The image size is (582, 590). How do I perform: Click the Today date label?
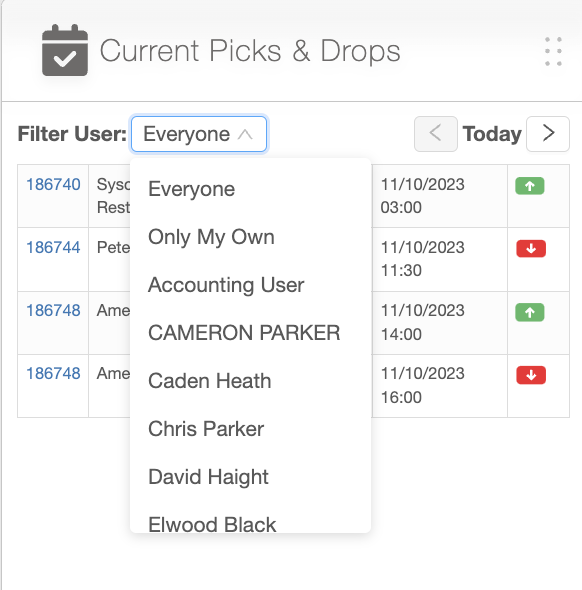pyautogui.click(x=492, y=134)
